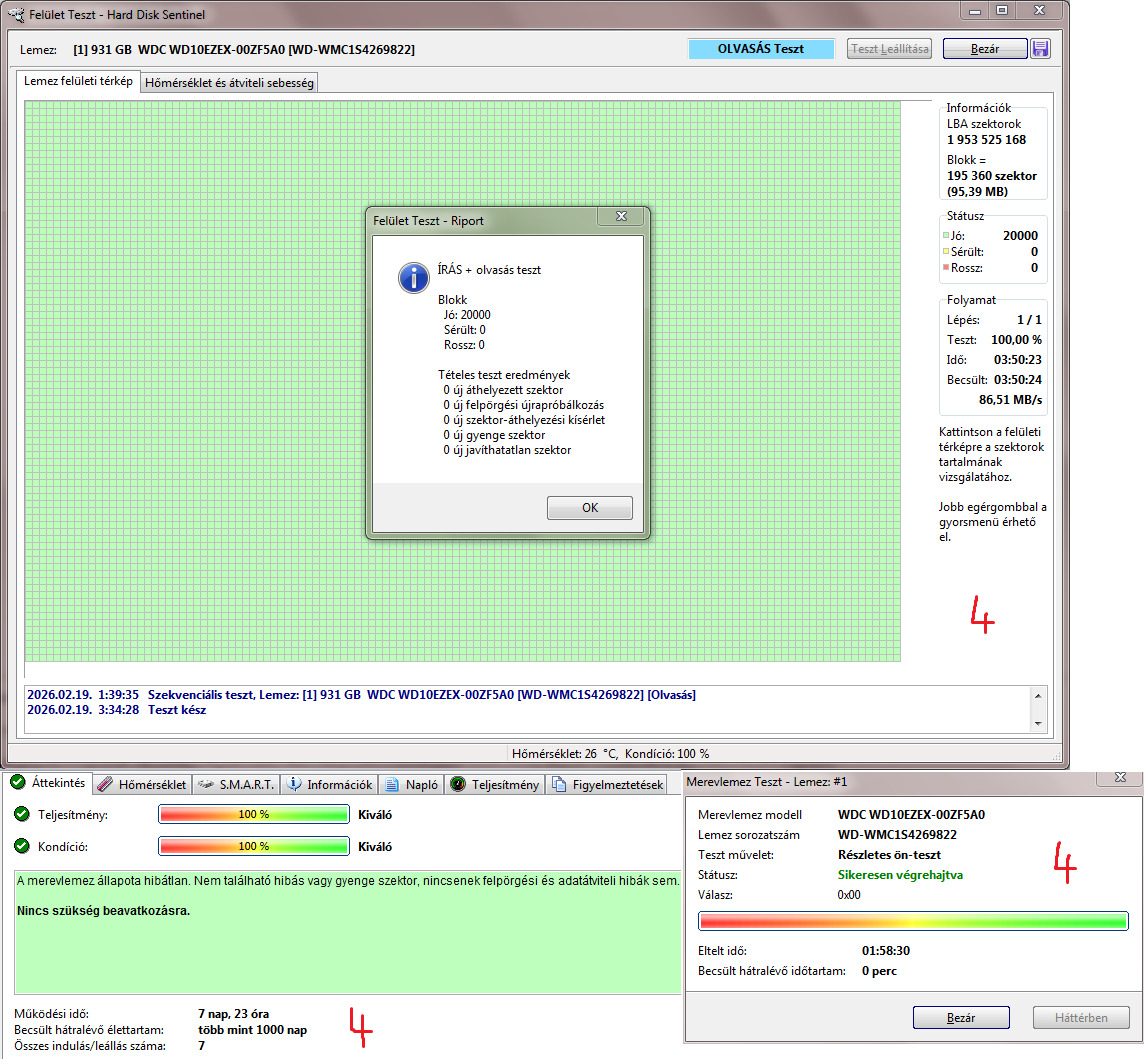Click the gauge icon on Teljesítmény tab

pyautogui.click(x=457, y=785)
